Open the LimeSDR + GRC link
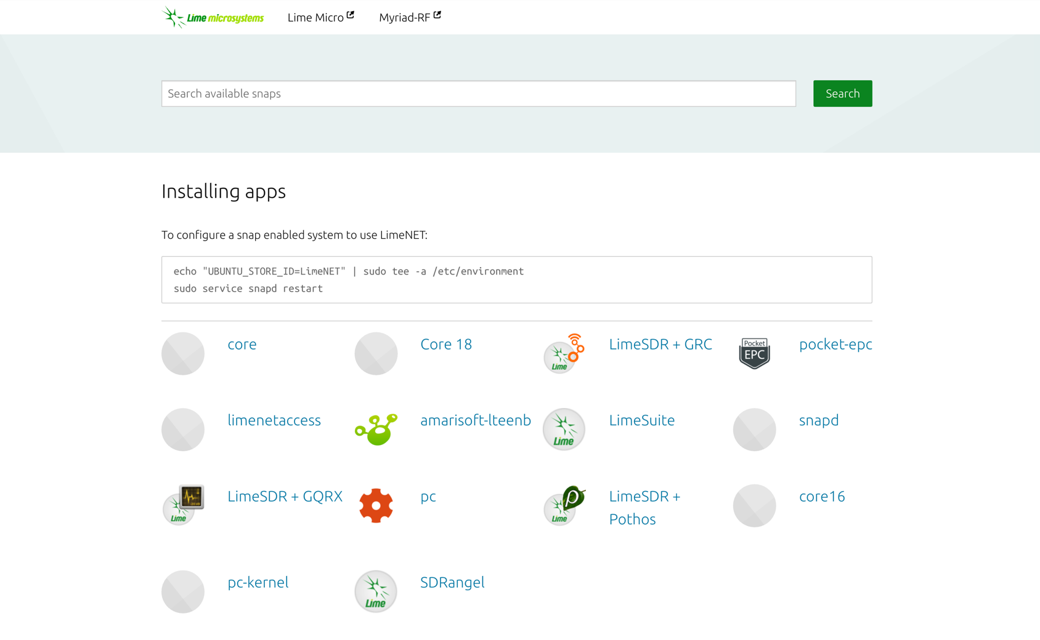Viewport: 1040px width, 640px height. [x=661, y=344]
